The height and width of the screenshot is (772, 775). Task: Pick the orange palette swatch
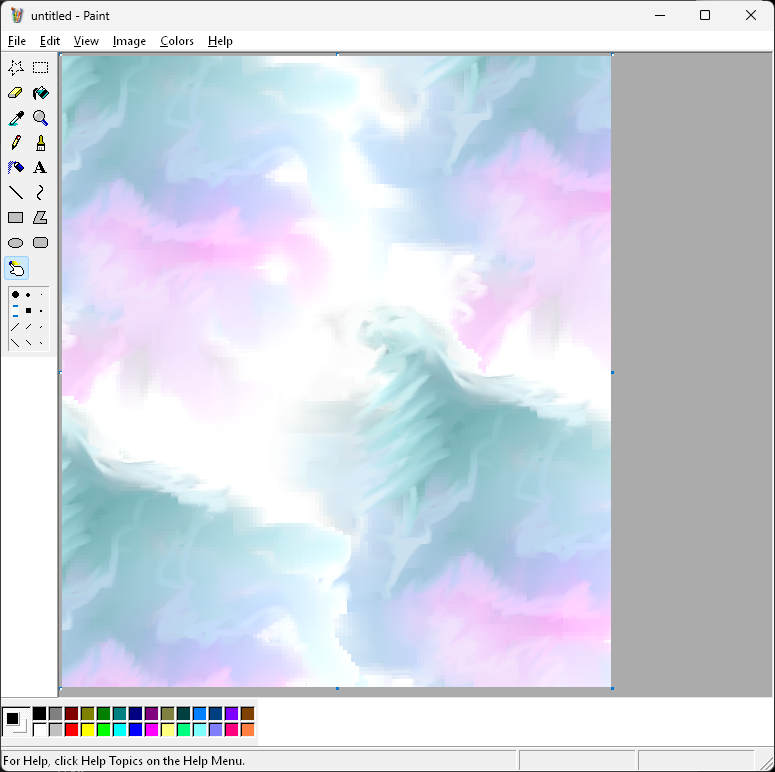tap(248, 729)
